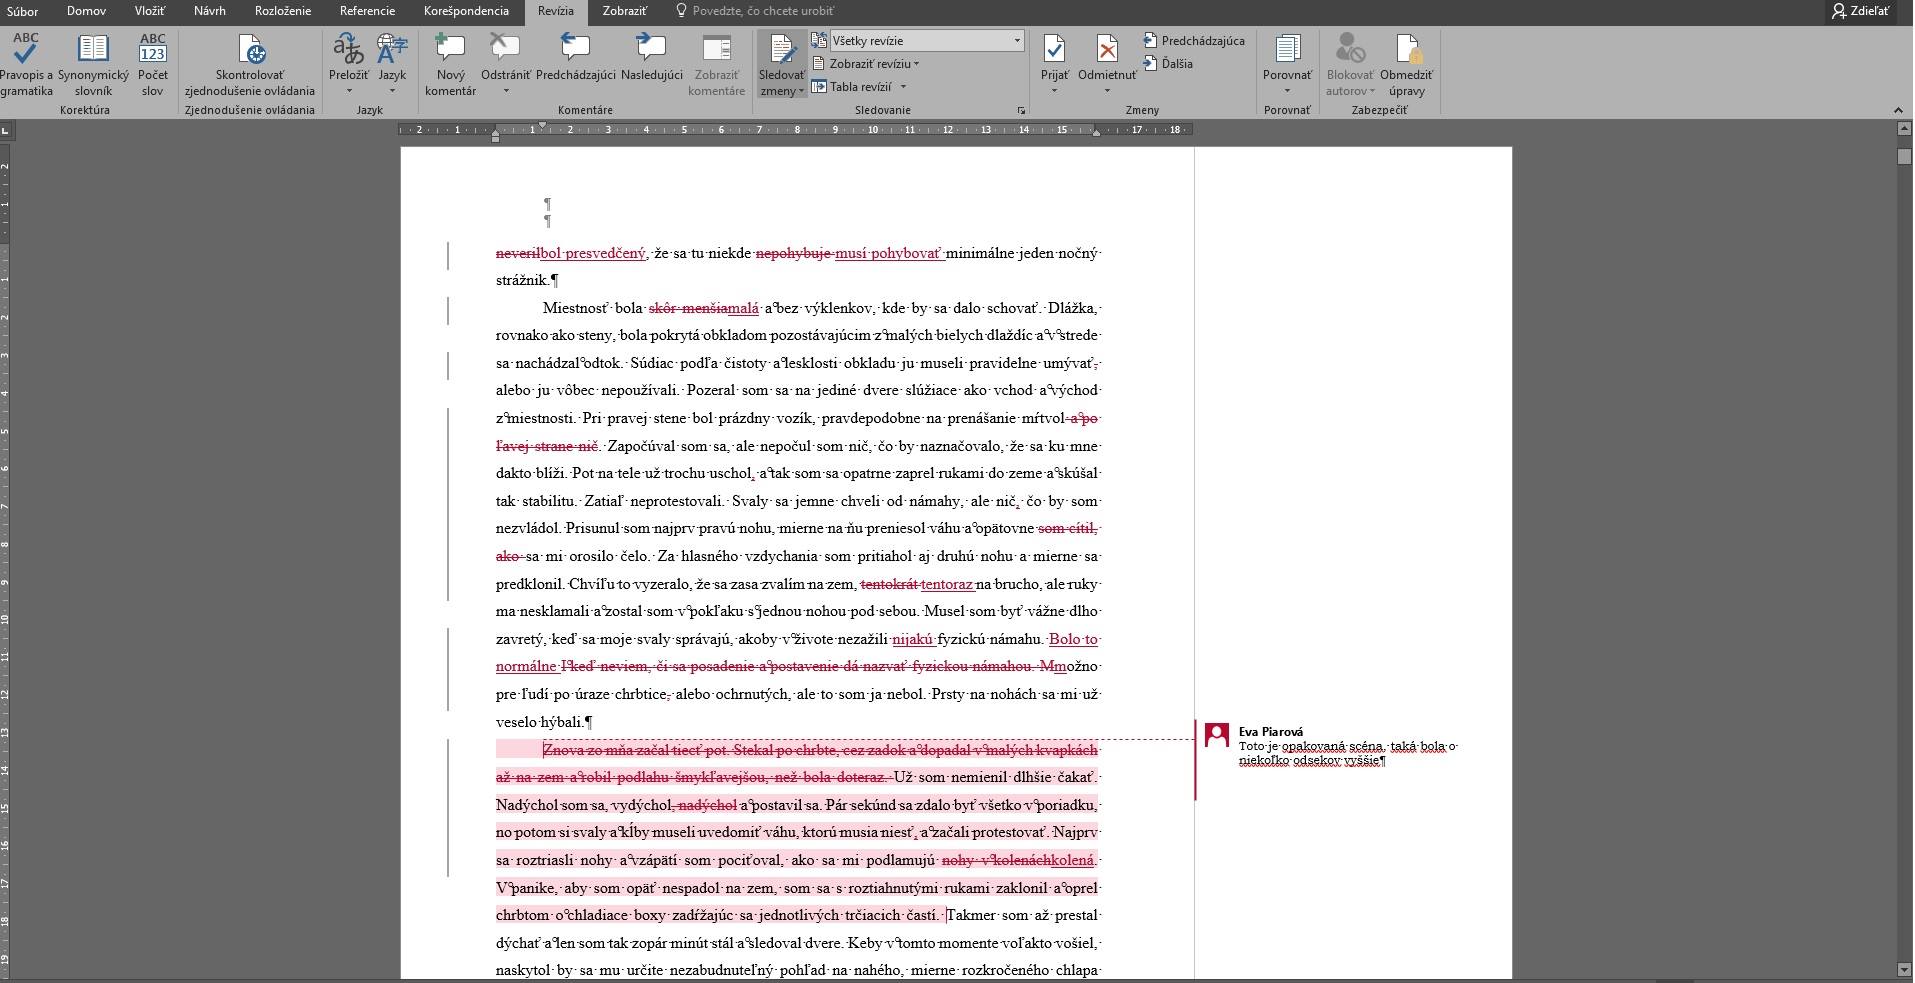This screenshot has width=1915, height=983.
Task: Switch to Zobraziť tab
Action: tap(625, 11)
